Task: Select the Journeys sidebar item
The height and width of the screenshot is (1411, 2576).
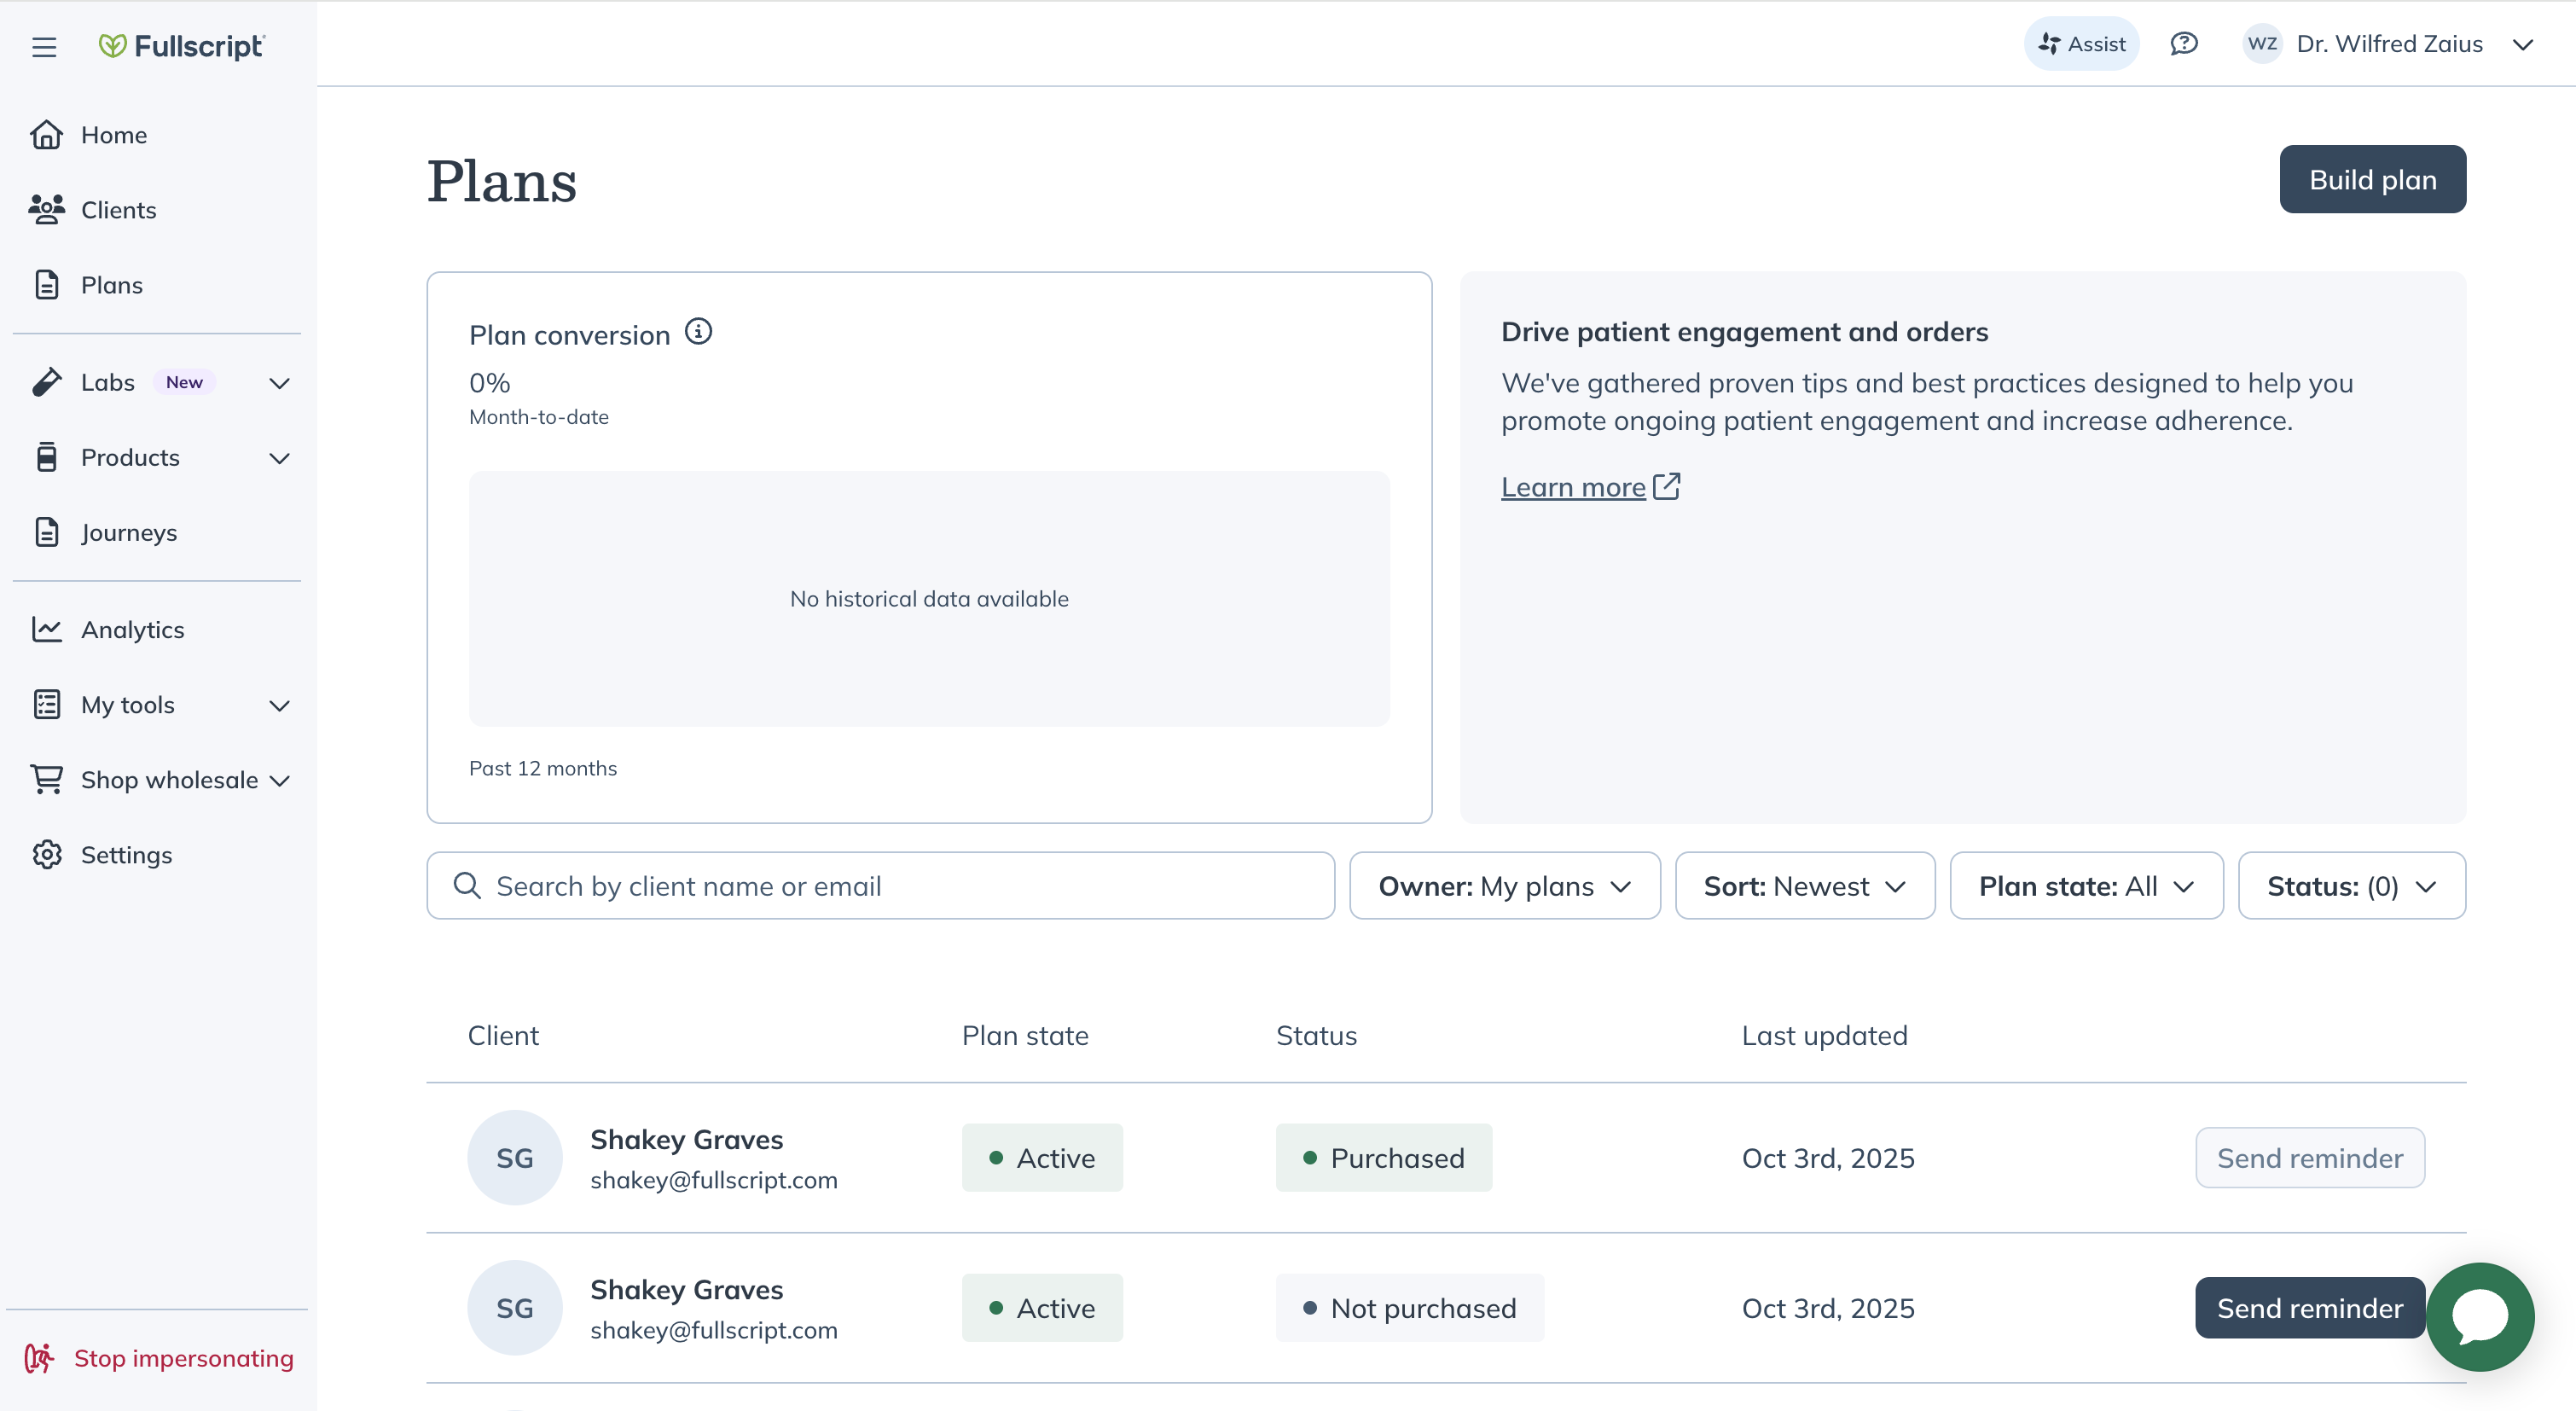Action: pos(128,532)
